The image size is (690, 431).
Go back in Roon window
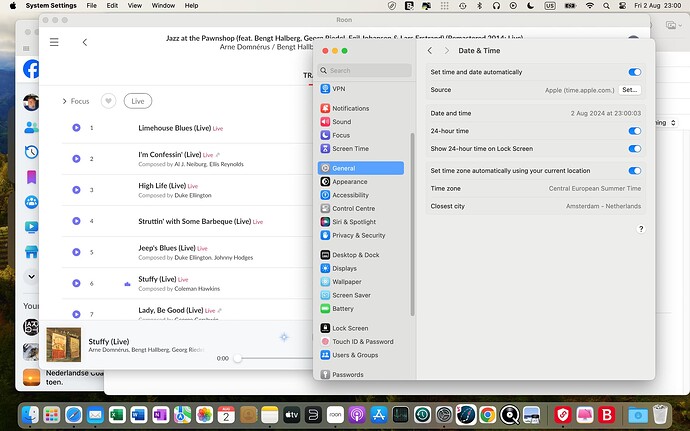[85, 42]
